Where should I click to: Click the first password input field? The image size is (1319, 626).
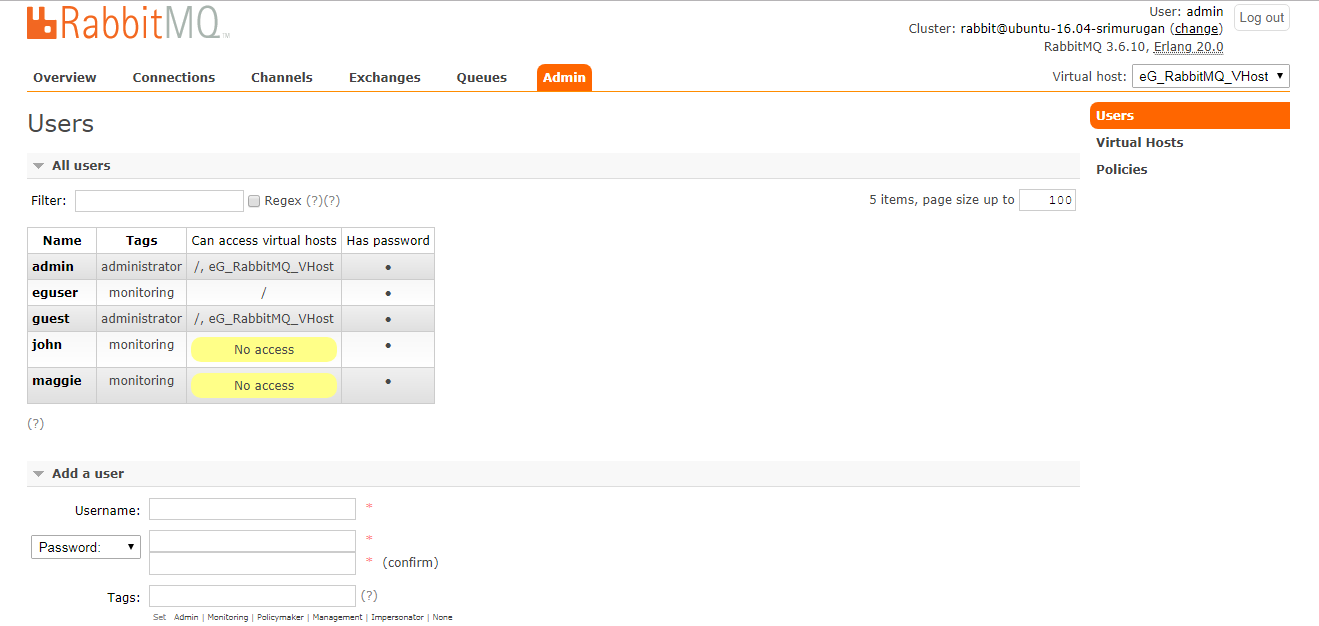tap(252, 541)
